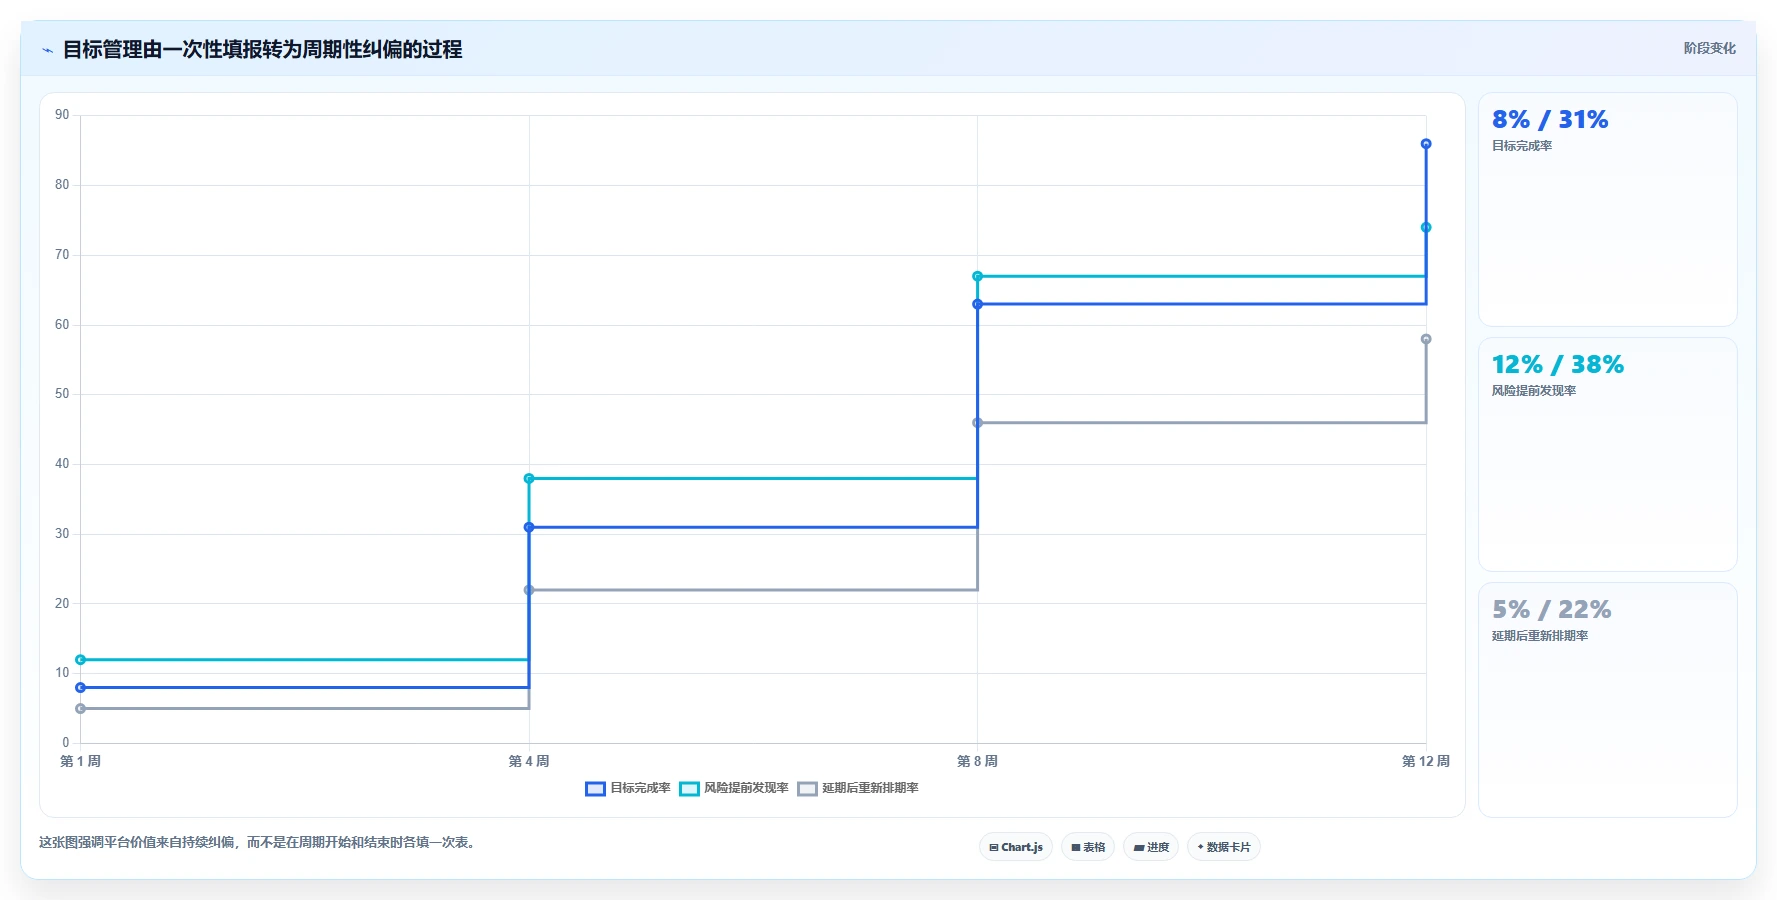Open the 8% / 31% 目标完成率 card
This screenshot has height=900, width=1777.
click(1608, 210)
